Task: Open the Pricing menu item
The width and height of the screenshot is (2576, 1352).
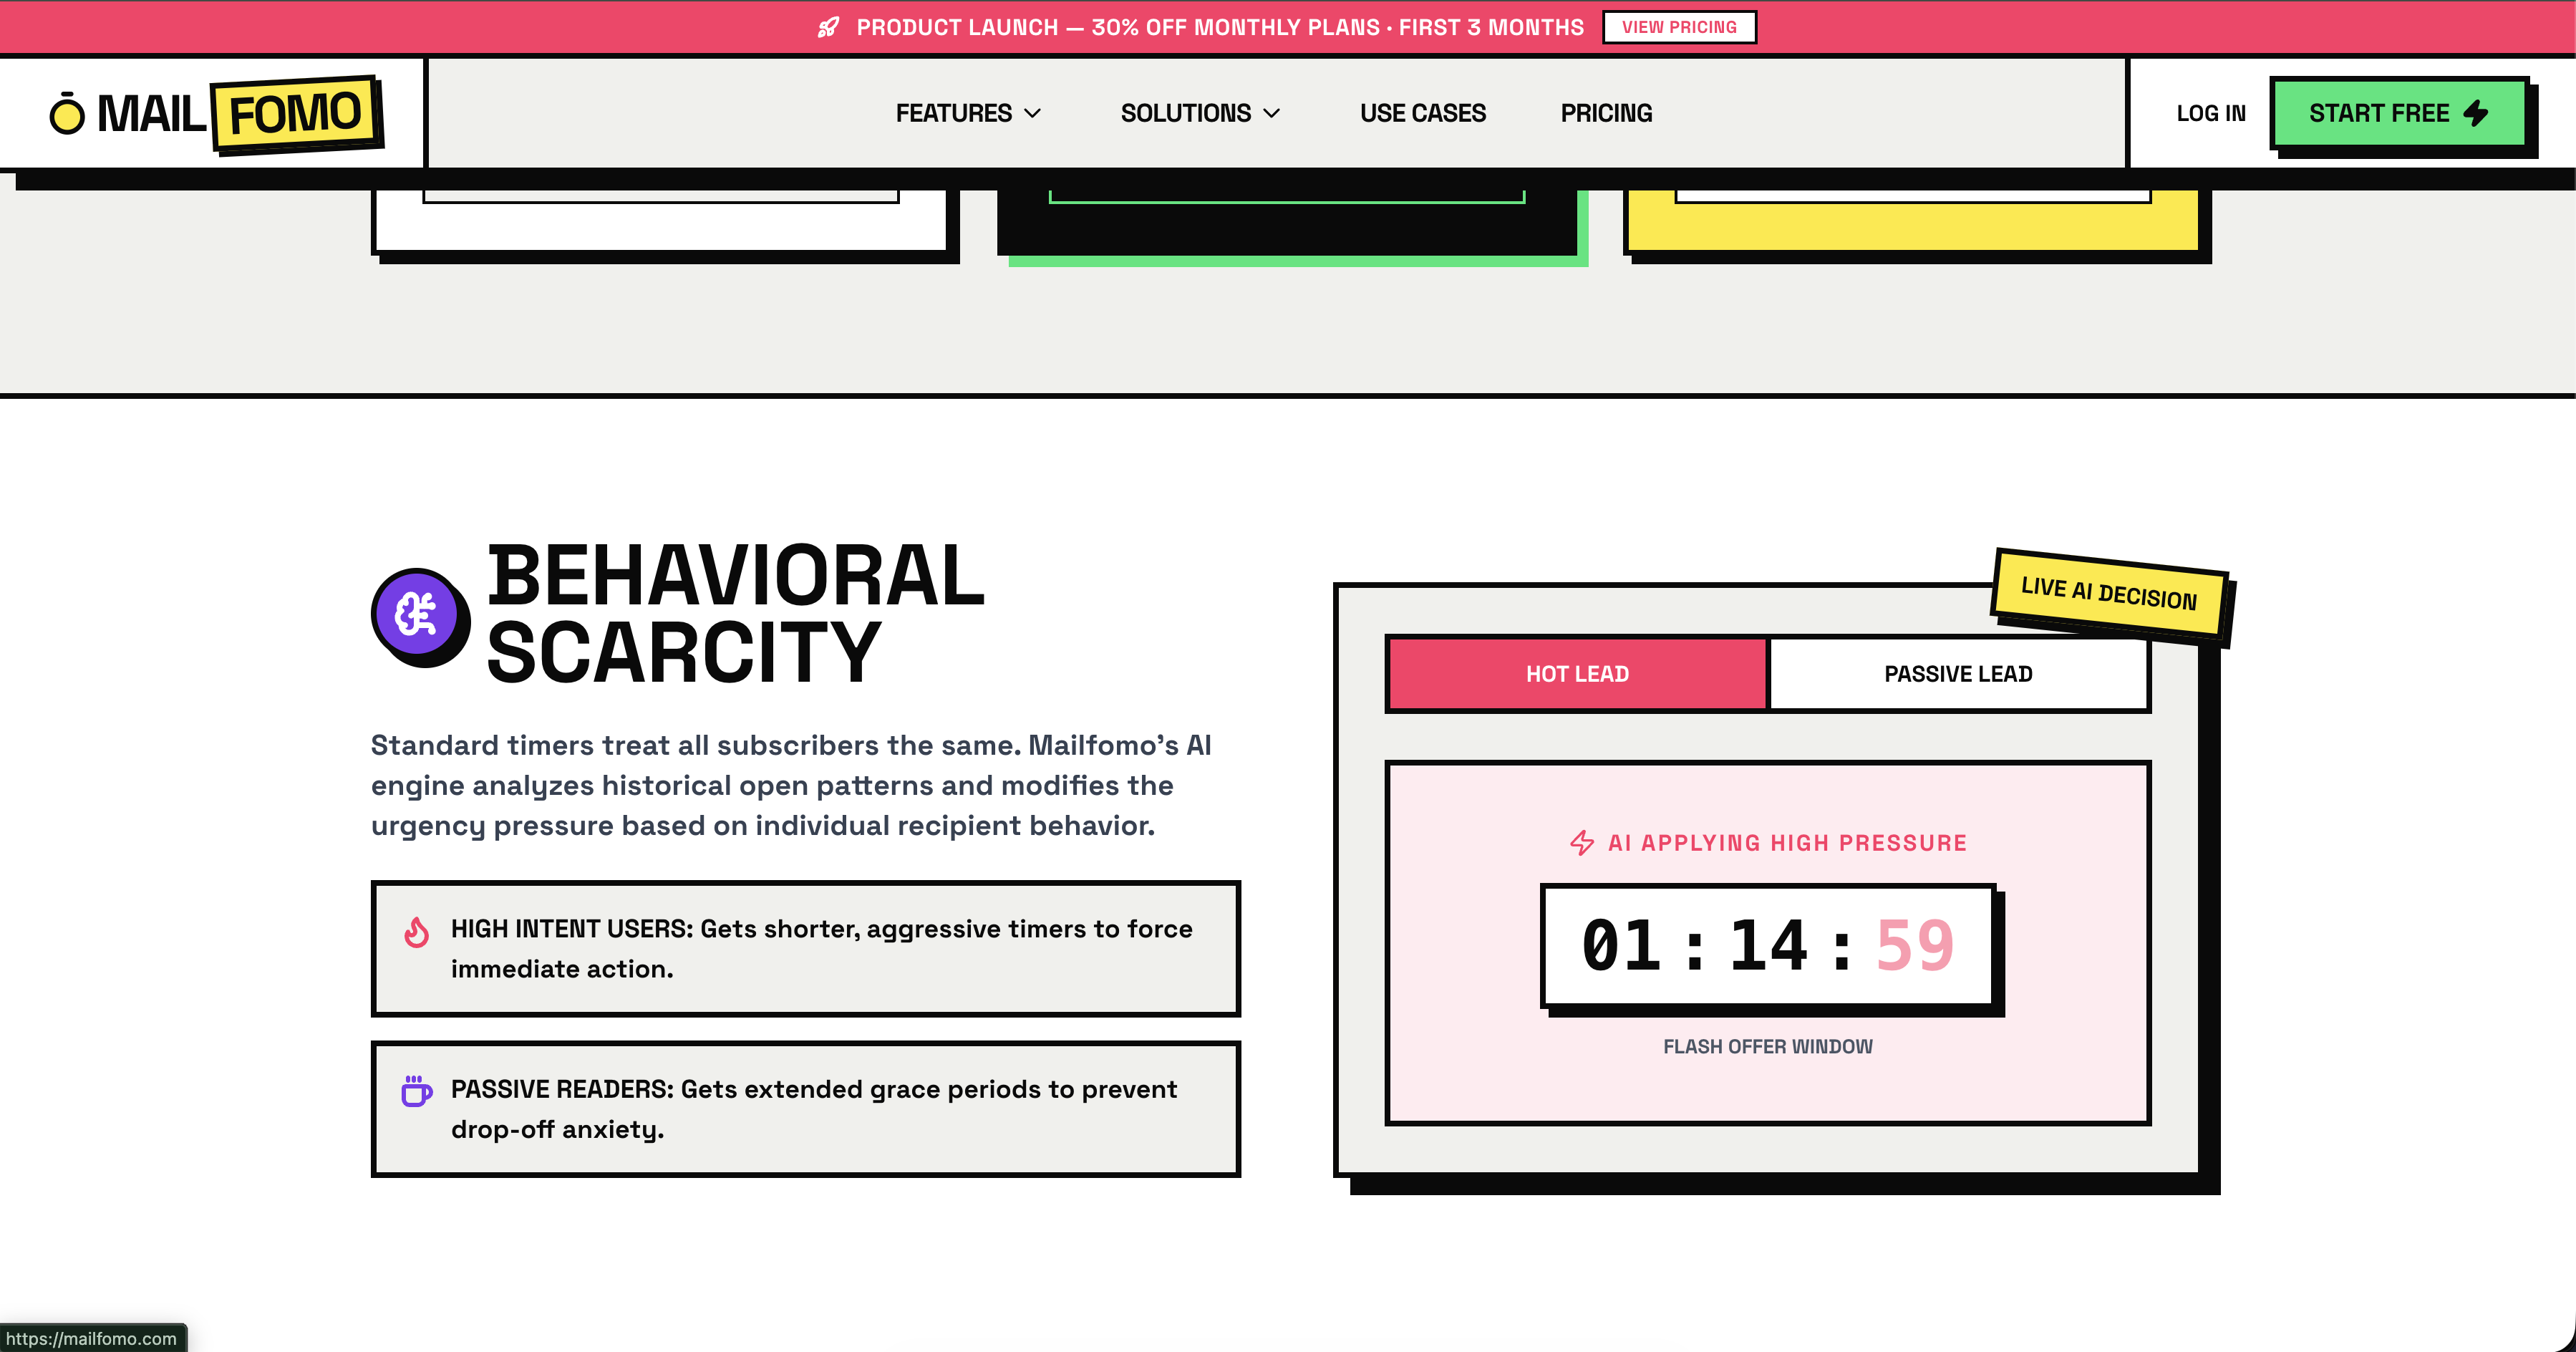Action: click(x=1606, y=114)
